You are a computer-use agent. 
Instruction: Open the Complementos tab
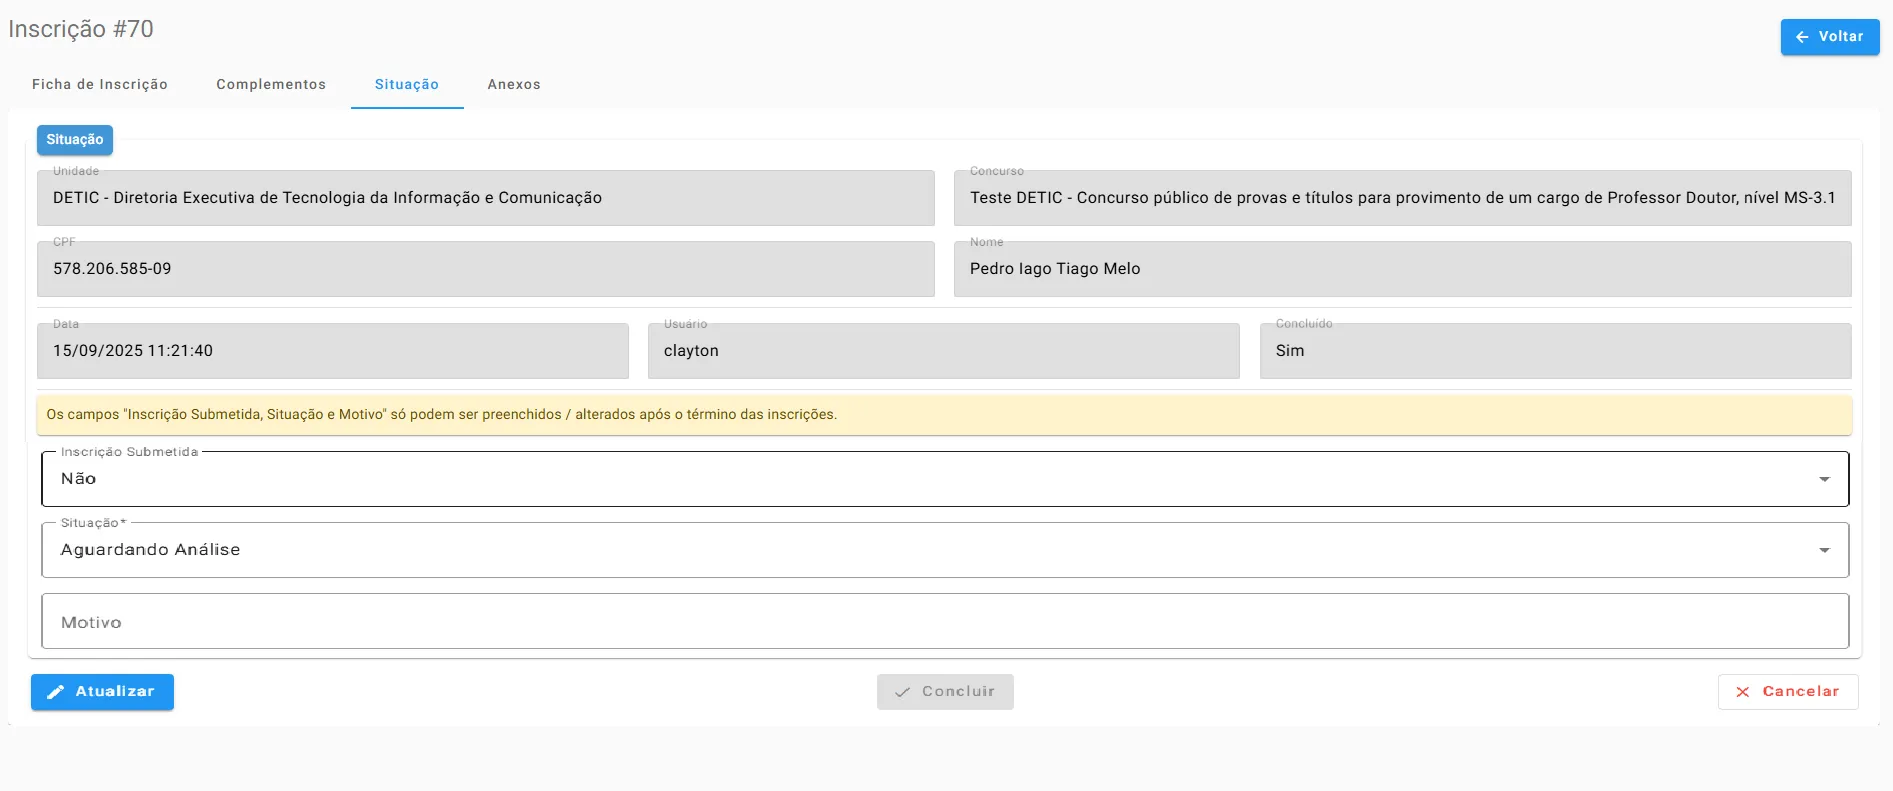click(271, 85)
